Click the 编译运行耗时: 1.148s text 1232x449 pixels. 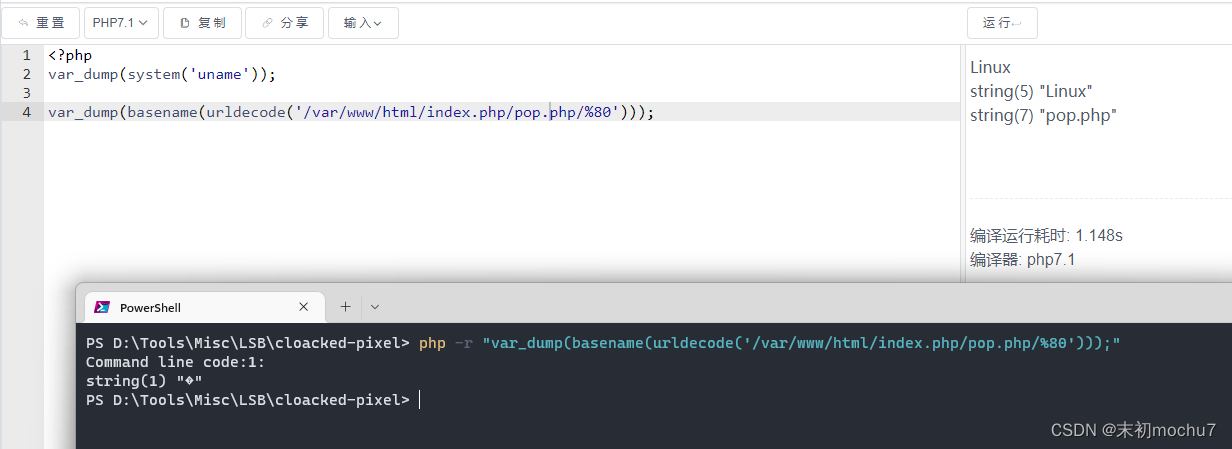pyautogui.click(x=1046, y=236)
